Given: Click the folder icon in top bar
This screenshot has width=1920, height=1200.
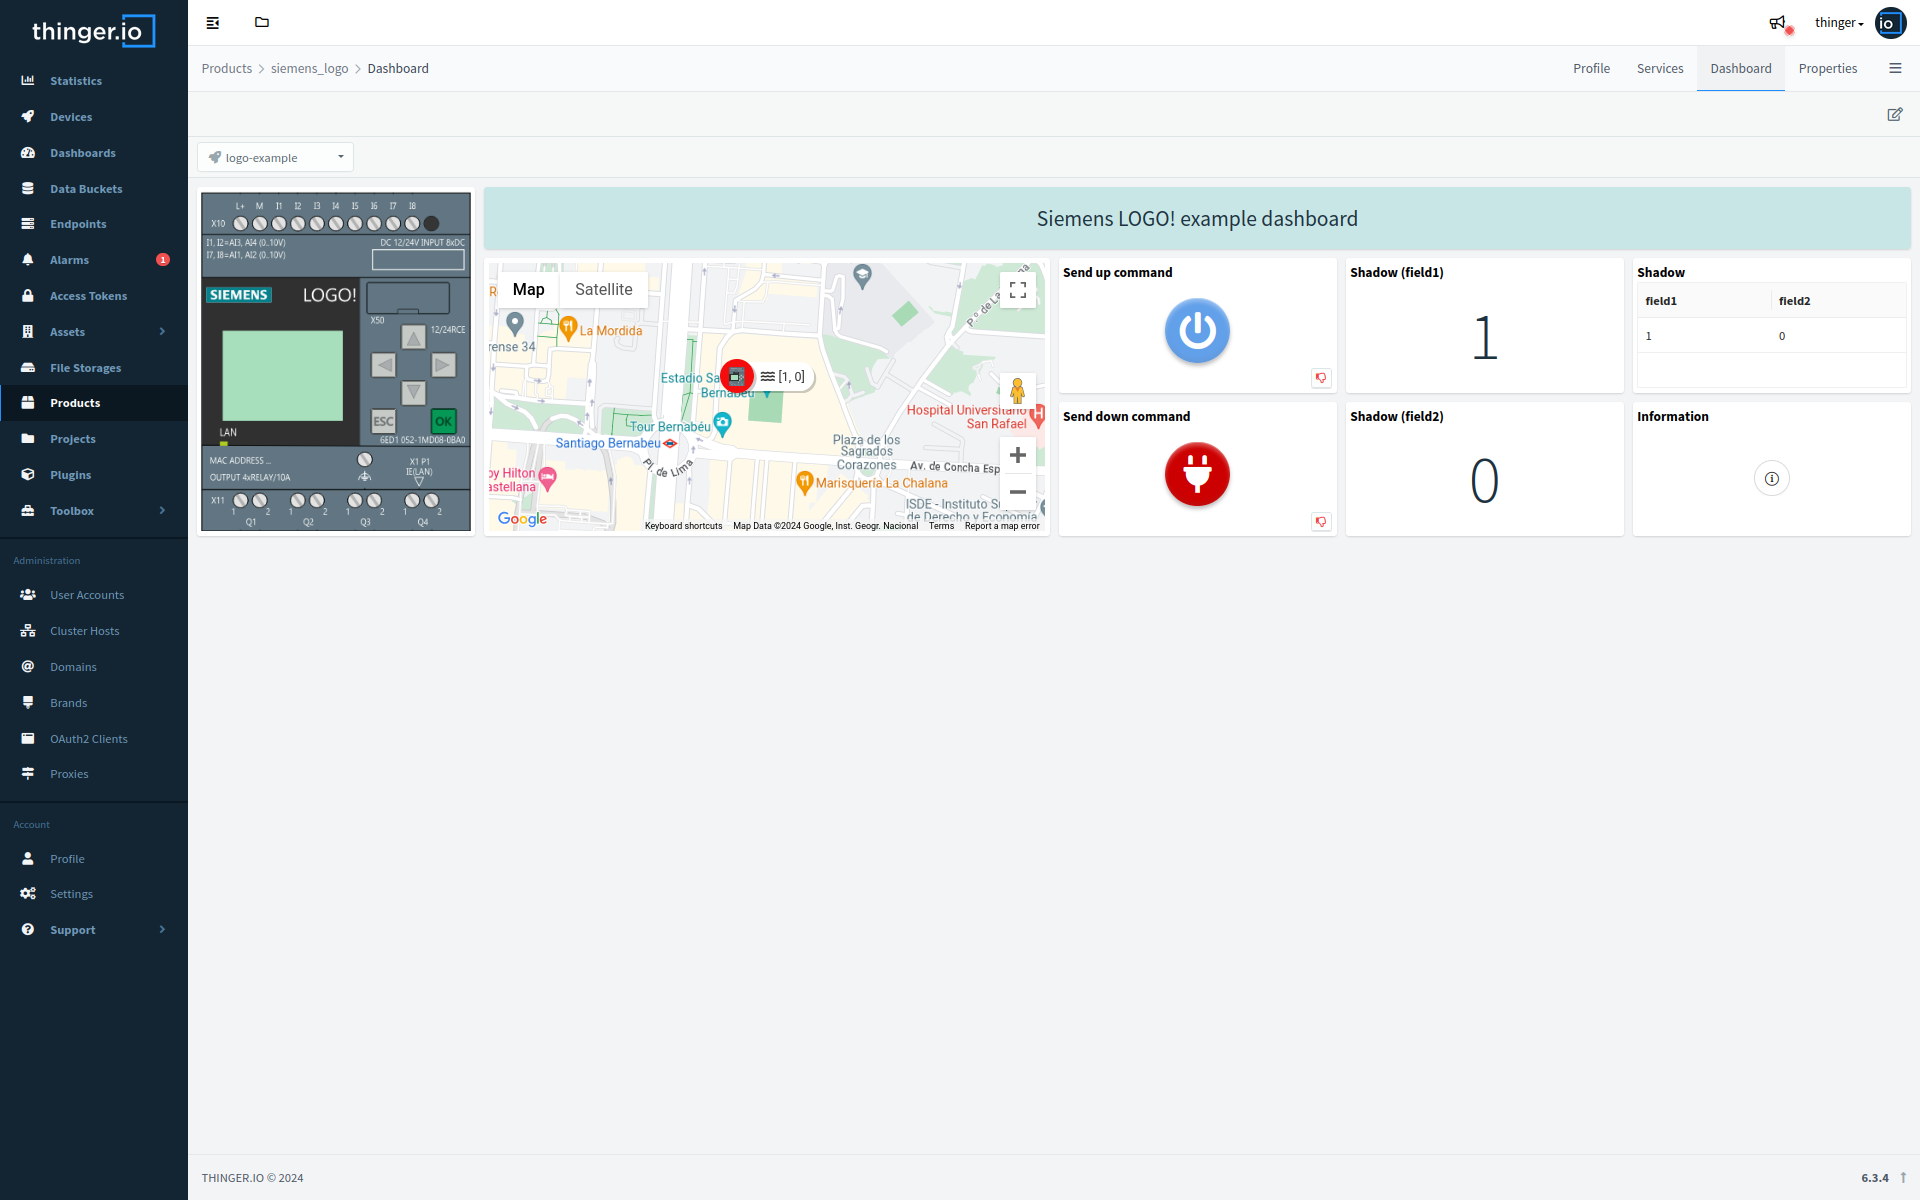Looking at the screenshot, I should (x=262, y=23).
